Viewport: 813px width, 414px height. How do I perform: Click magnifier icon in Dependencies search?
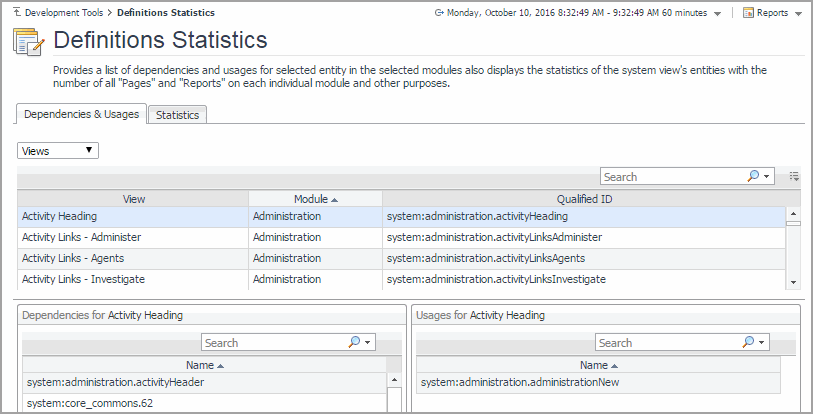point(355,343)
